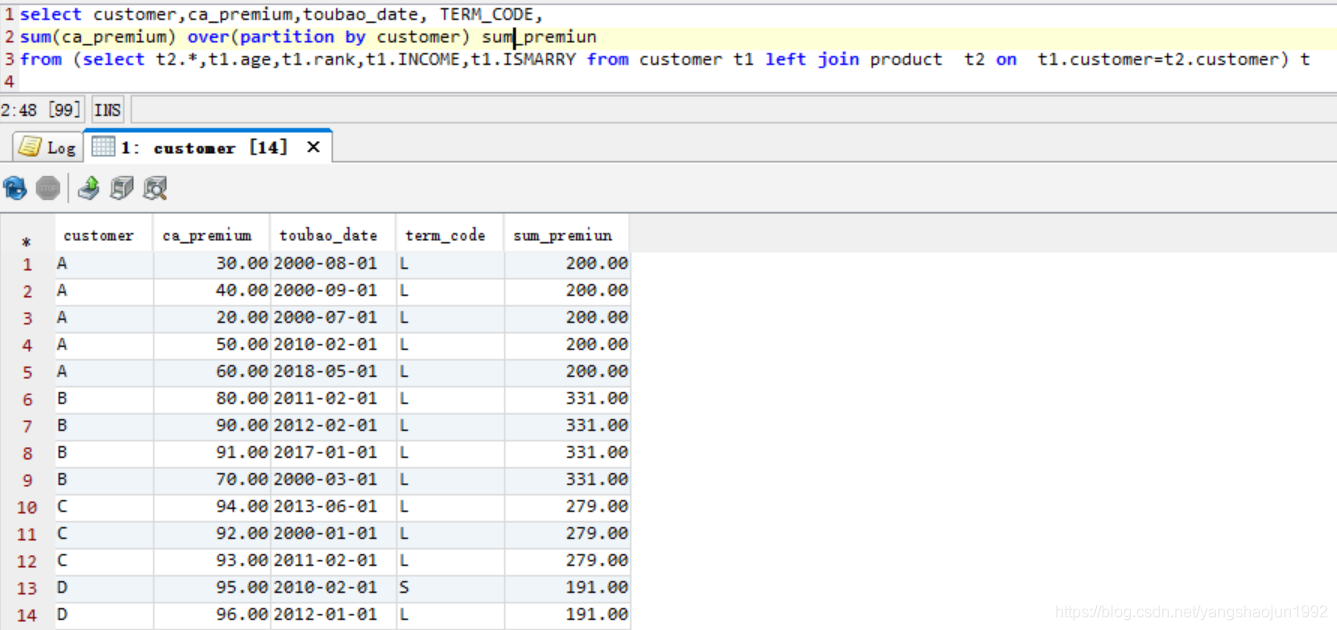Switch to the Log tab

[47, 147]
